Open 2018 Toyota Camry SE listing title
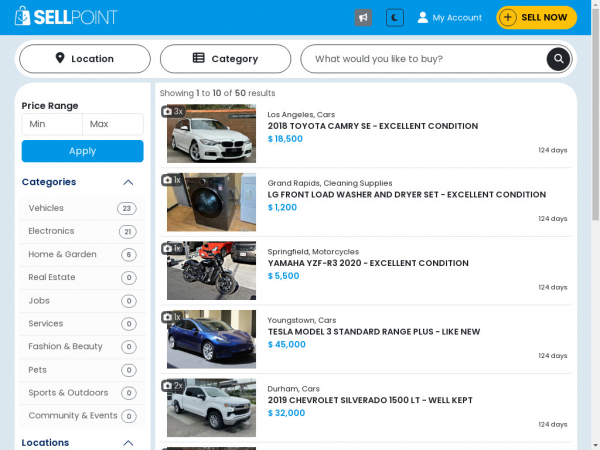 coord(373,126)
